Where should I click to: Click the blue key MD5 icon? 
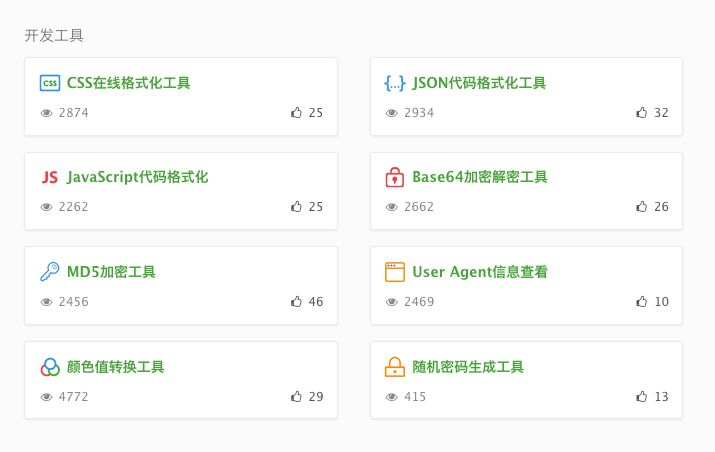point(50,271)
